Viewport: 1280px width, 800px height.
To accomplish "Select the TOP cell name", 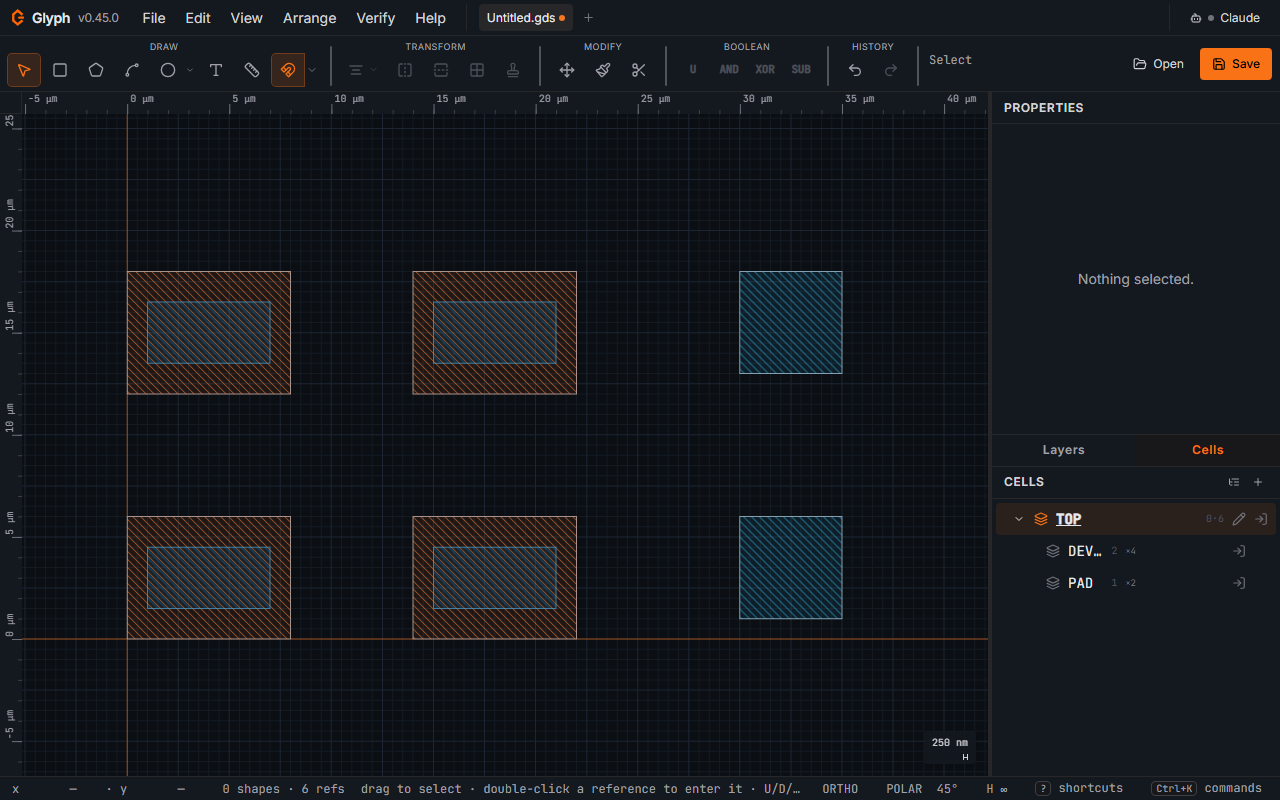I will pyautogui.click(x=1068, y=519).
